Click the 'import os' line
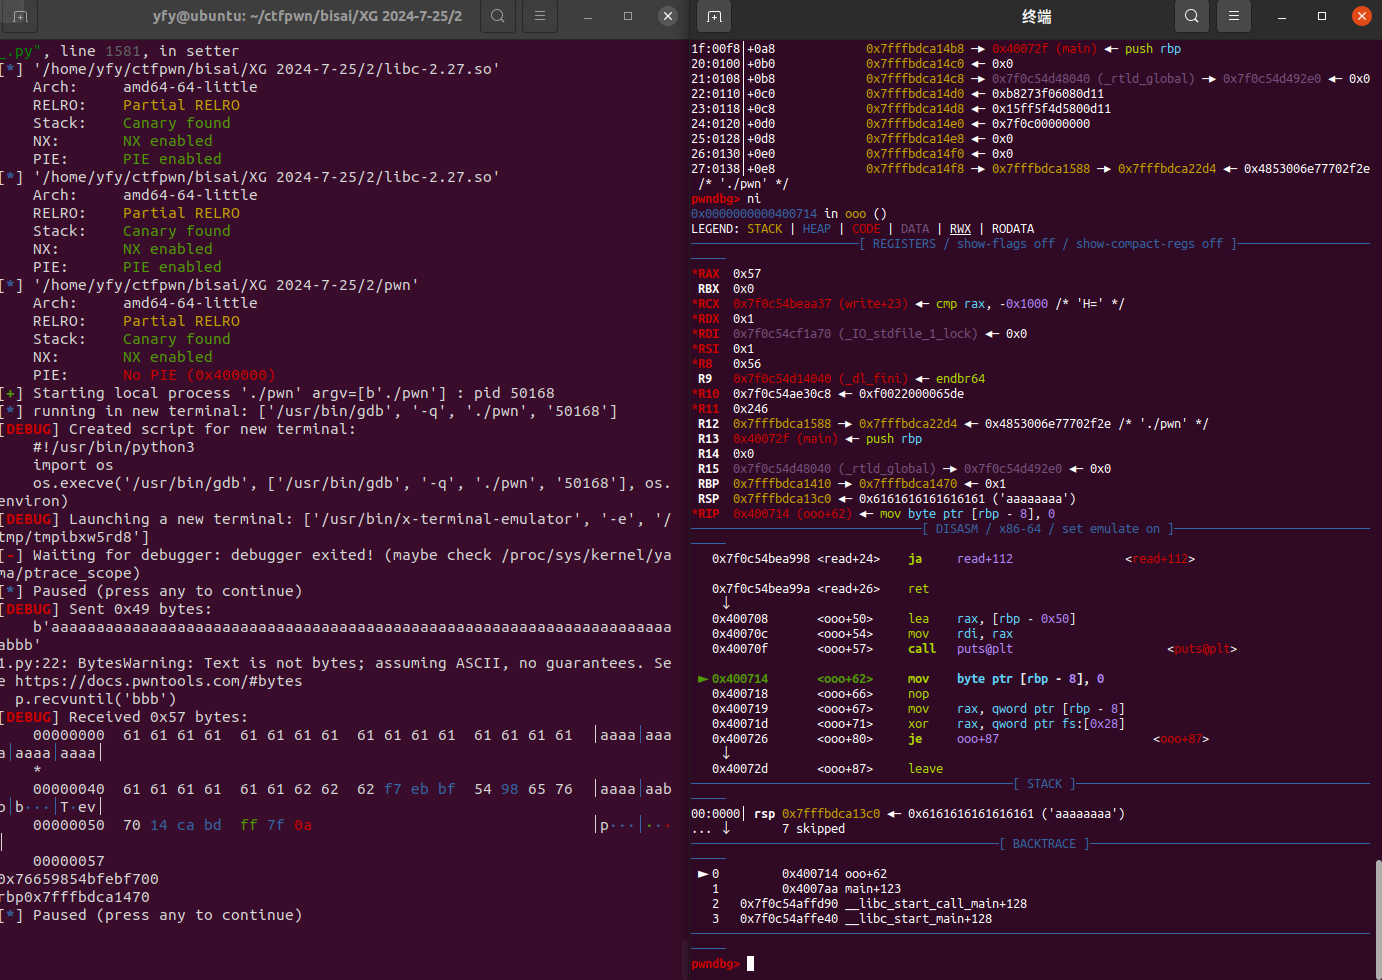Image resolution: width=1382 pixels, height=980 pixels. point(73,465)
